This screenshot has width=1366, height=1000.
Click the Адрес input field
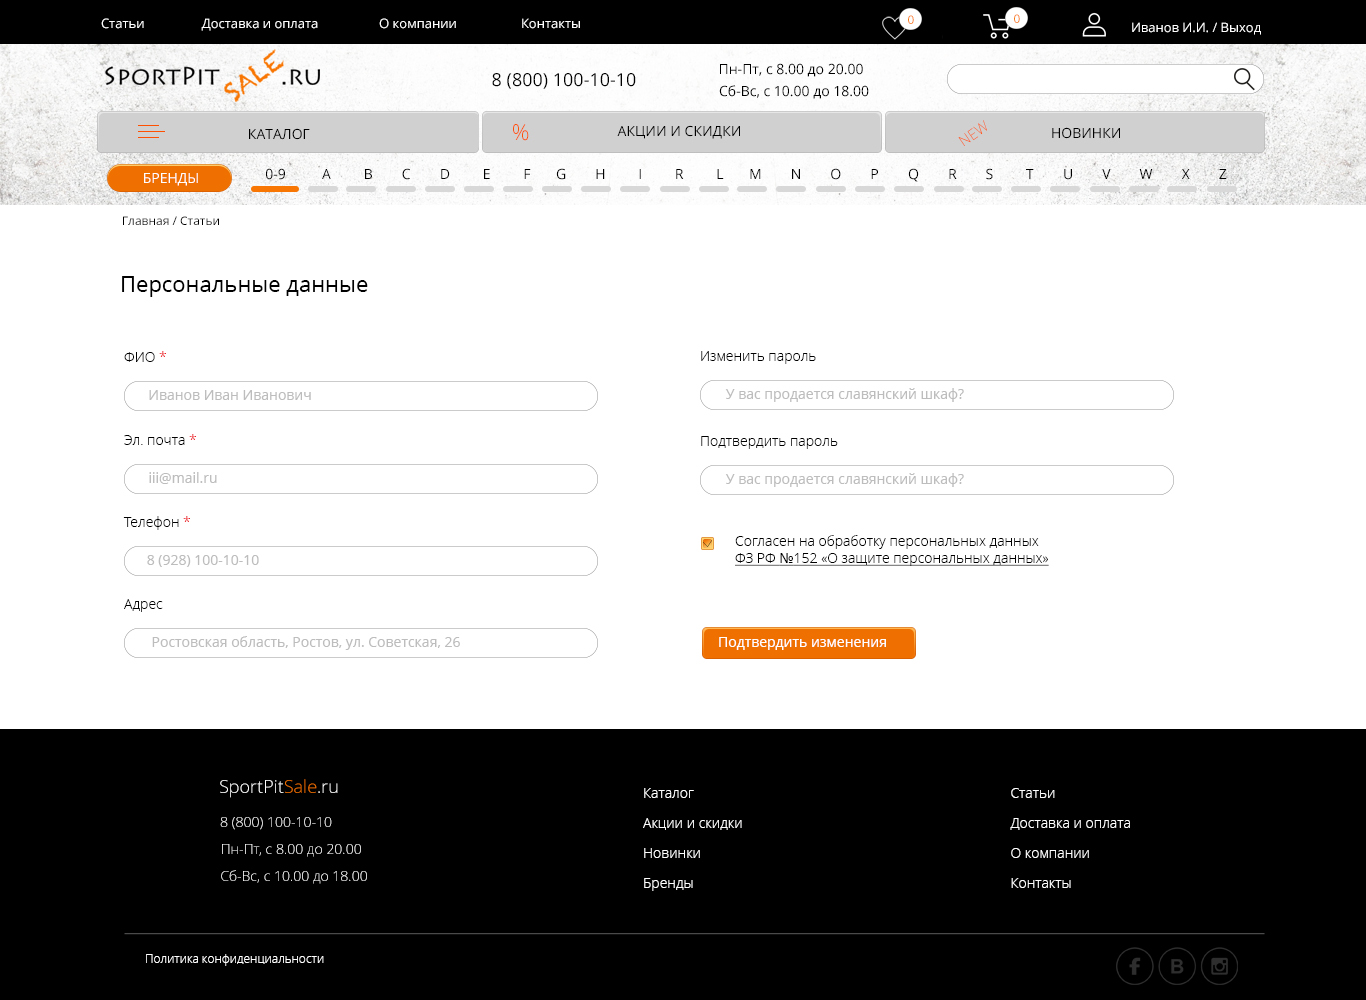click(361, 643)
